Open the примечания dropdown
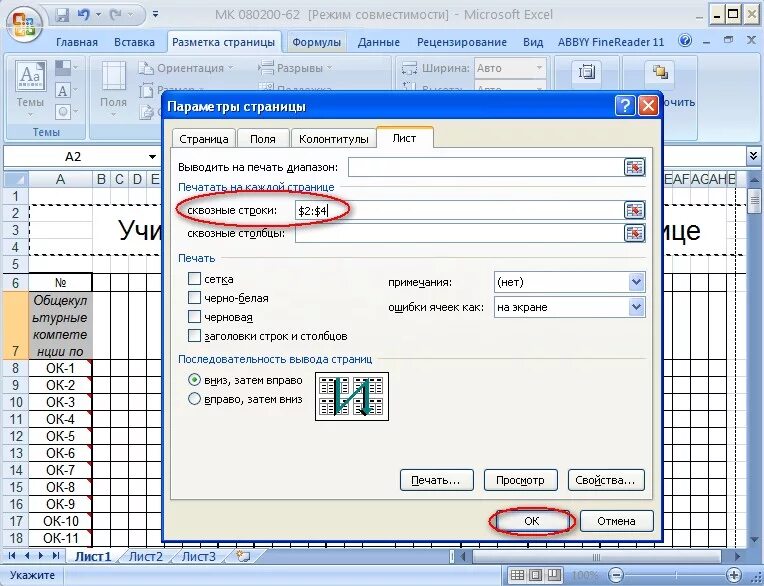Screen dimensions: 764x586 (636, 282)
